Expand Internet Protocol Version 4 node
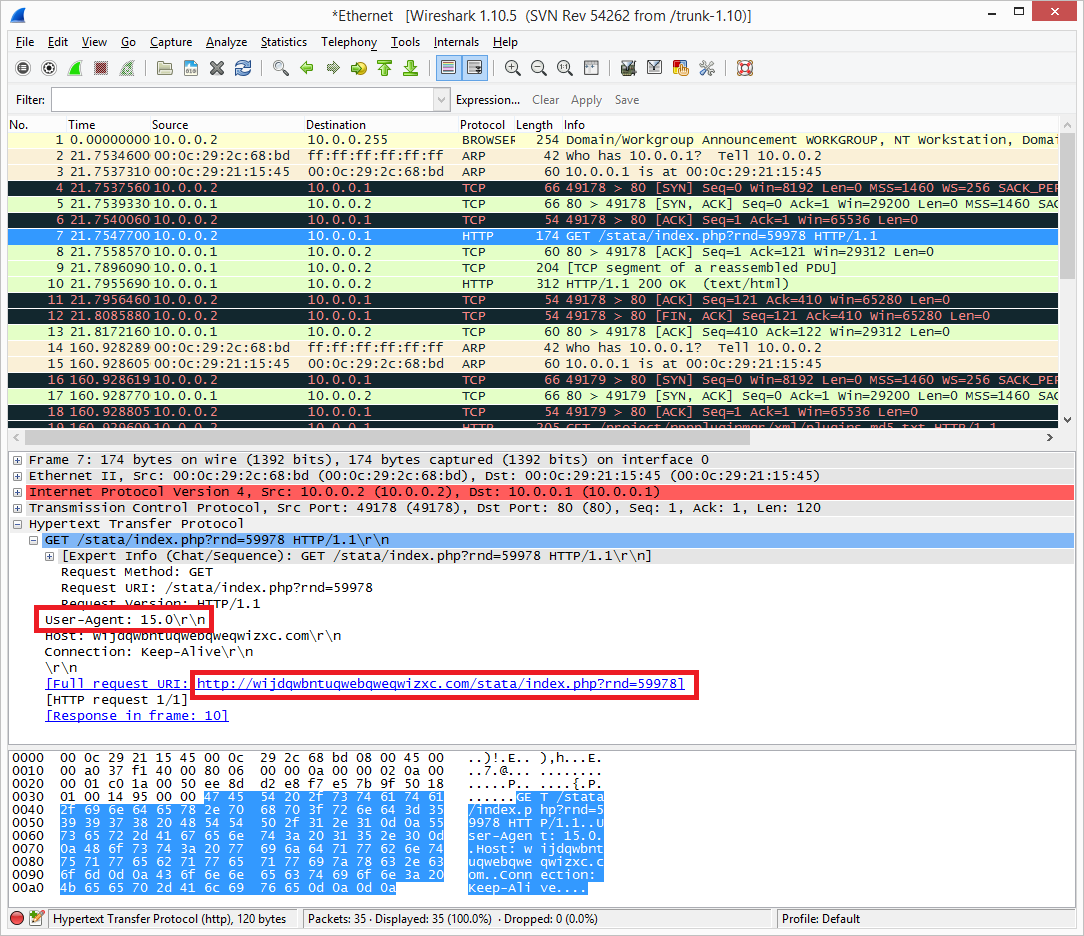Screen dimensions: 1084x936 [x=17, y=492]
